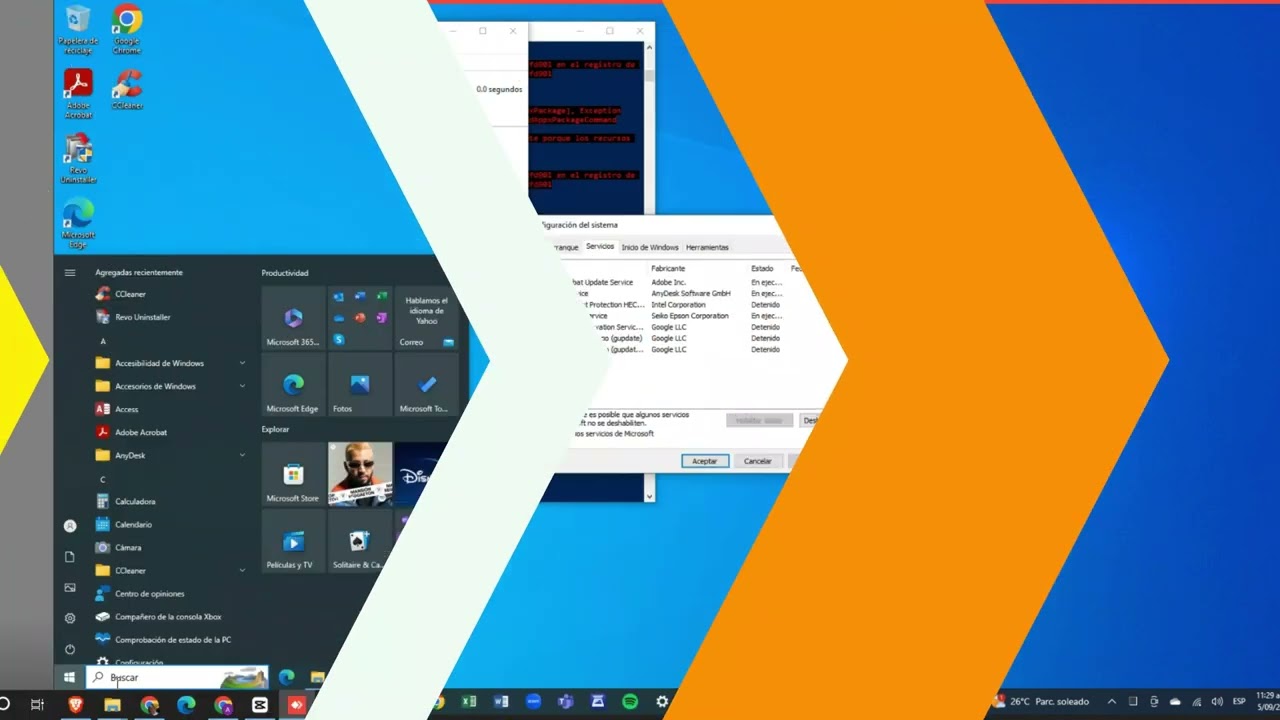1280x720 pixels.
Task: Open the Revo Uninstaller desktop shortcut
Action: 78,158
